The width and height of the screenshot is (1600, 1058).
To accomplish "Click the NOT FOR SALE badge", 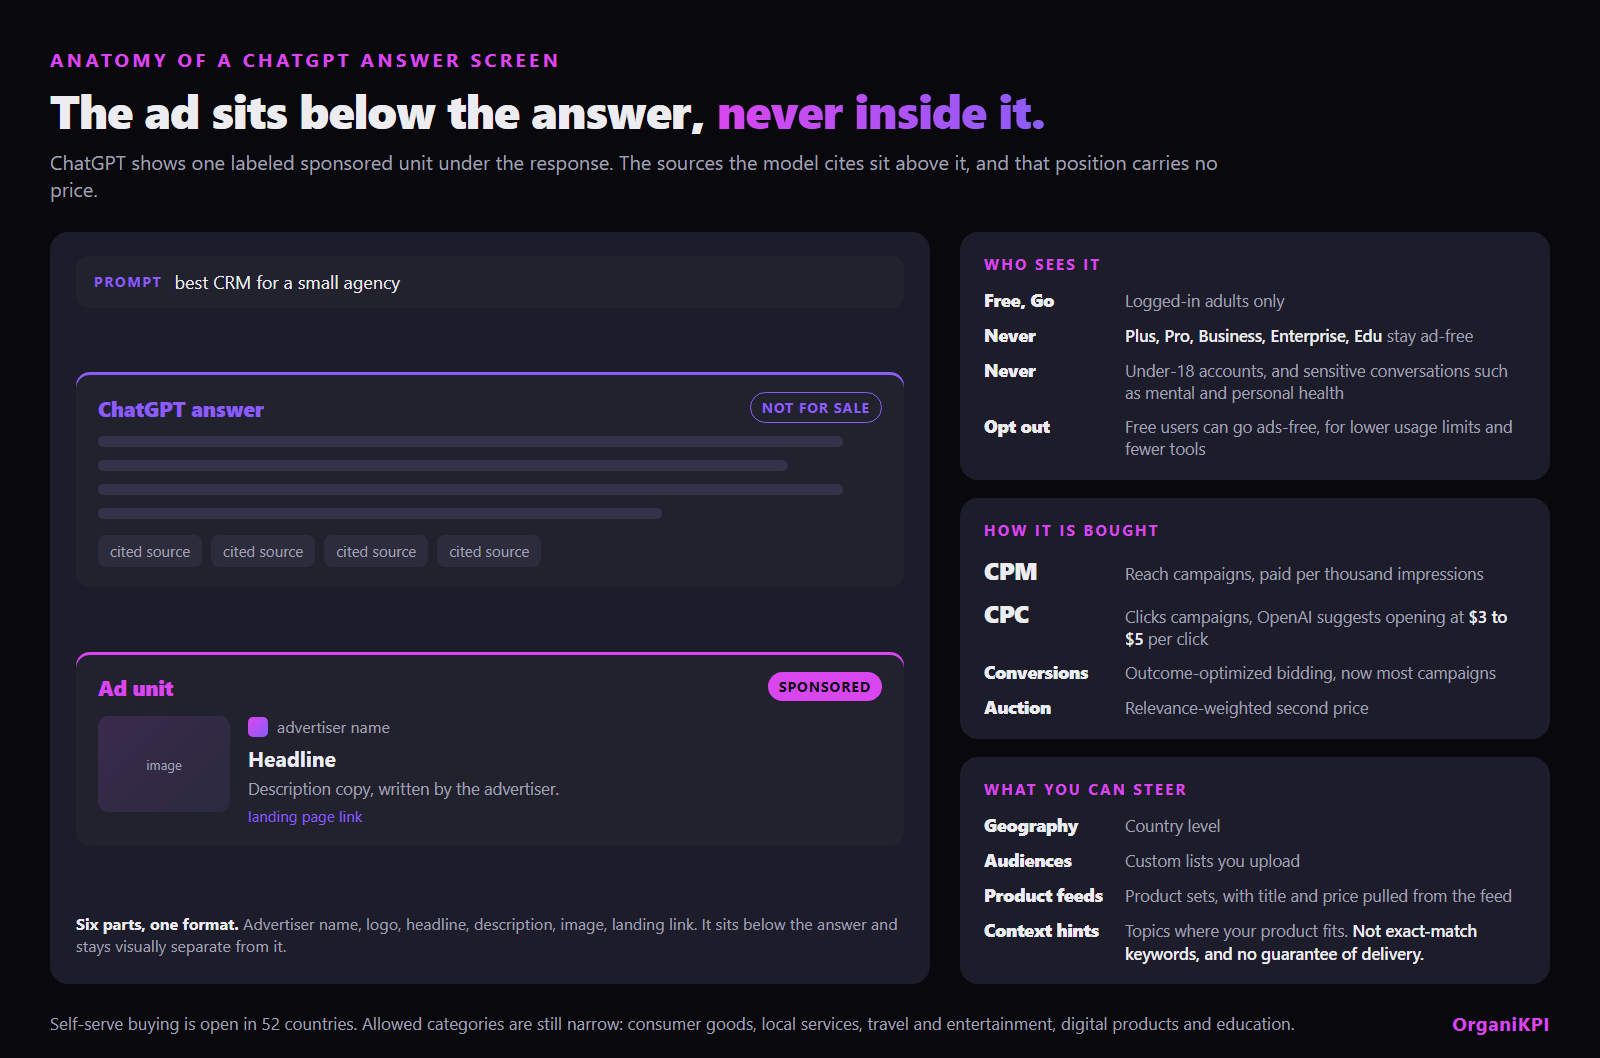I will click(815, 408).
